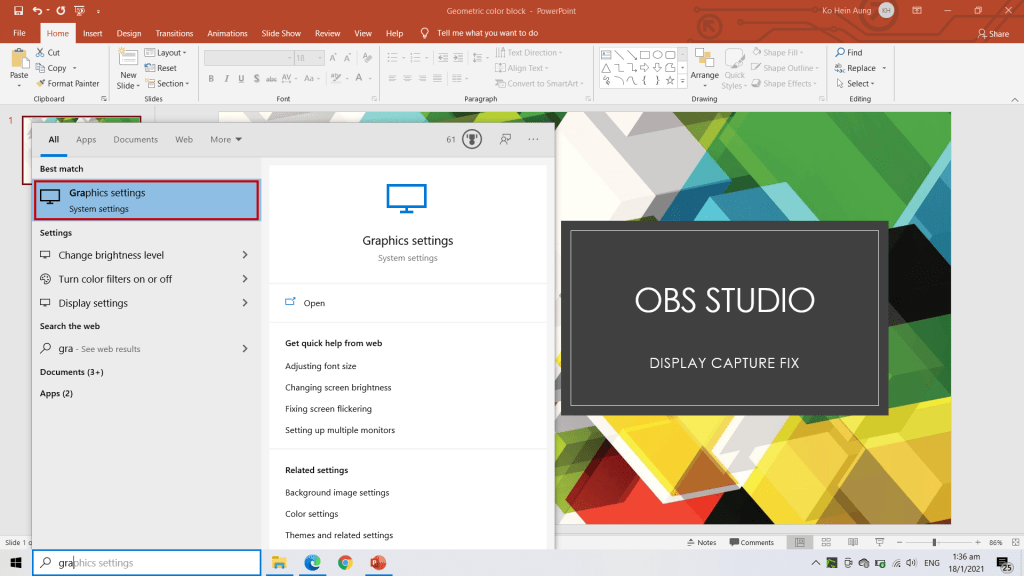This screenshot has height=576, width=1024.
Task: Switch to Slide Sorter view icon
Action: click(824, 542)
